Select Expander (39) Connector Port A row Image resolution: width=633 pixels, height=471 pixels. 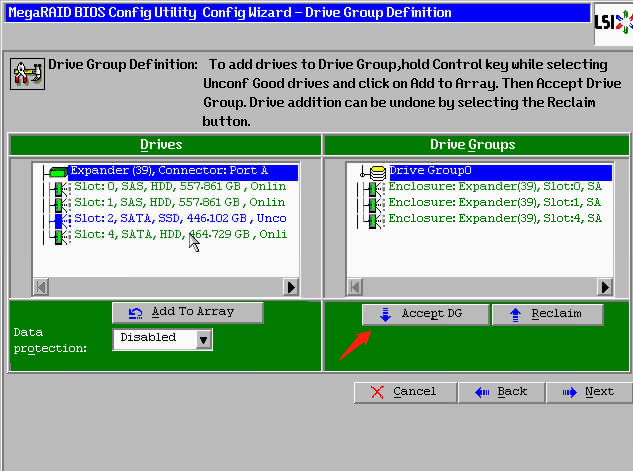(x=184, y=171)
